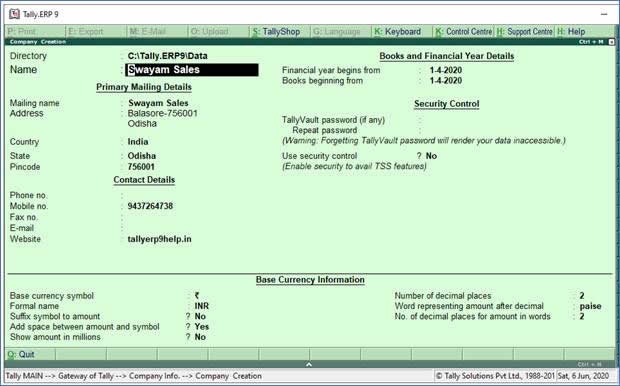Click the date Sat, 6 Jun, 2020

584,376
